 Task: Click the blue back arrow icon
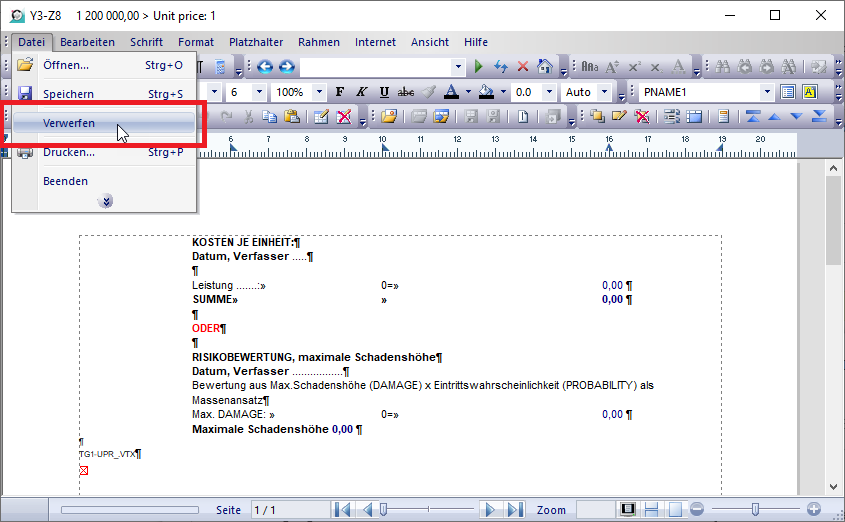[265, 67]
